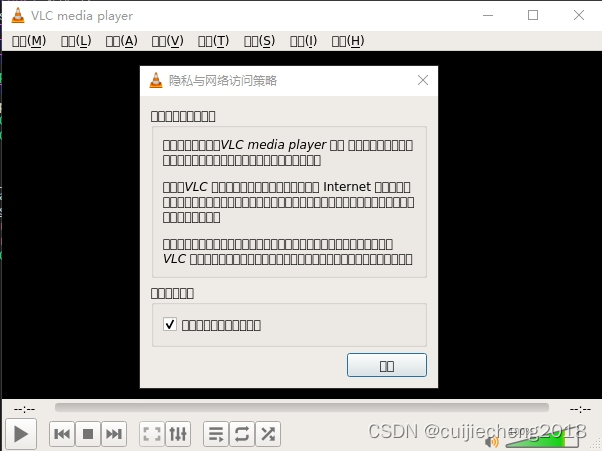The image size is (602, 451).
Task: Stop playback with the square button
Action: (88, 434)
